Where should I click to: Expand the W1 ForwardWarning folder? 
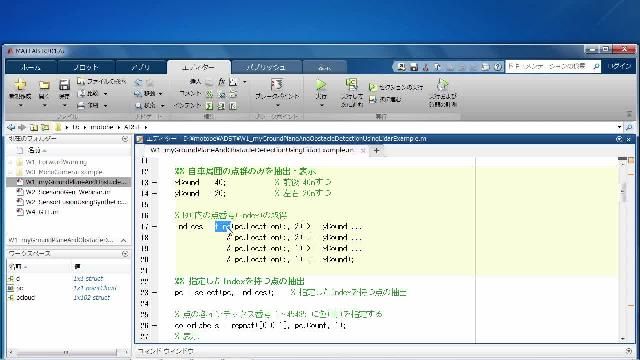click(11, 162)
